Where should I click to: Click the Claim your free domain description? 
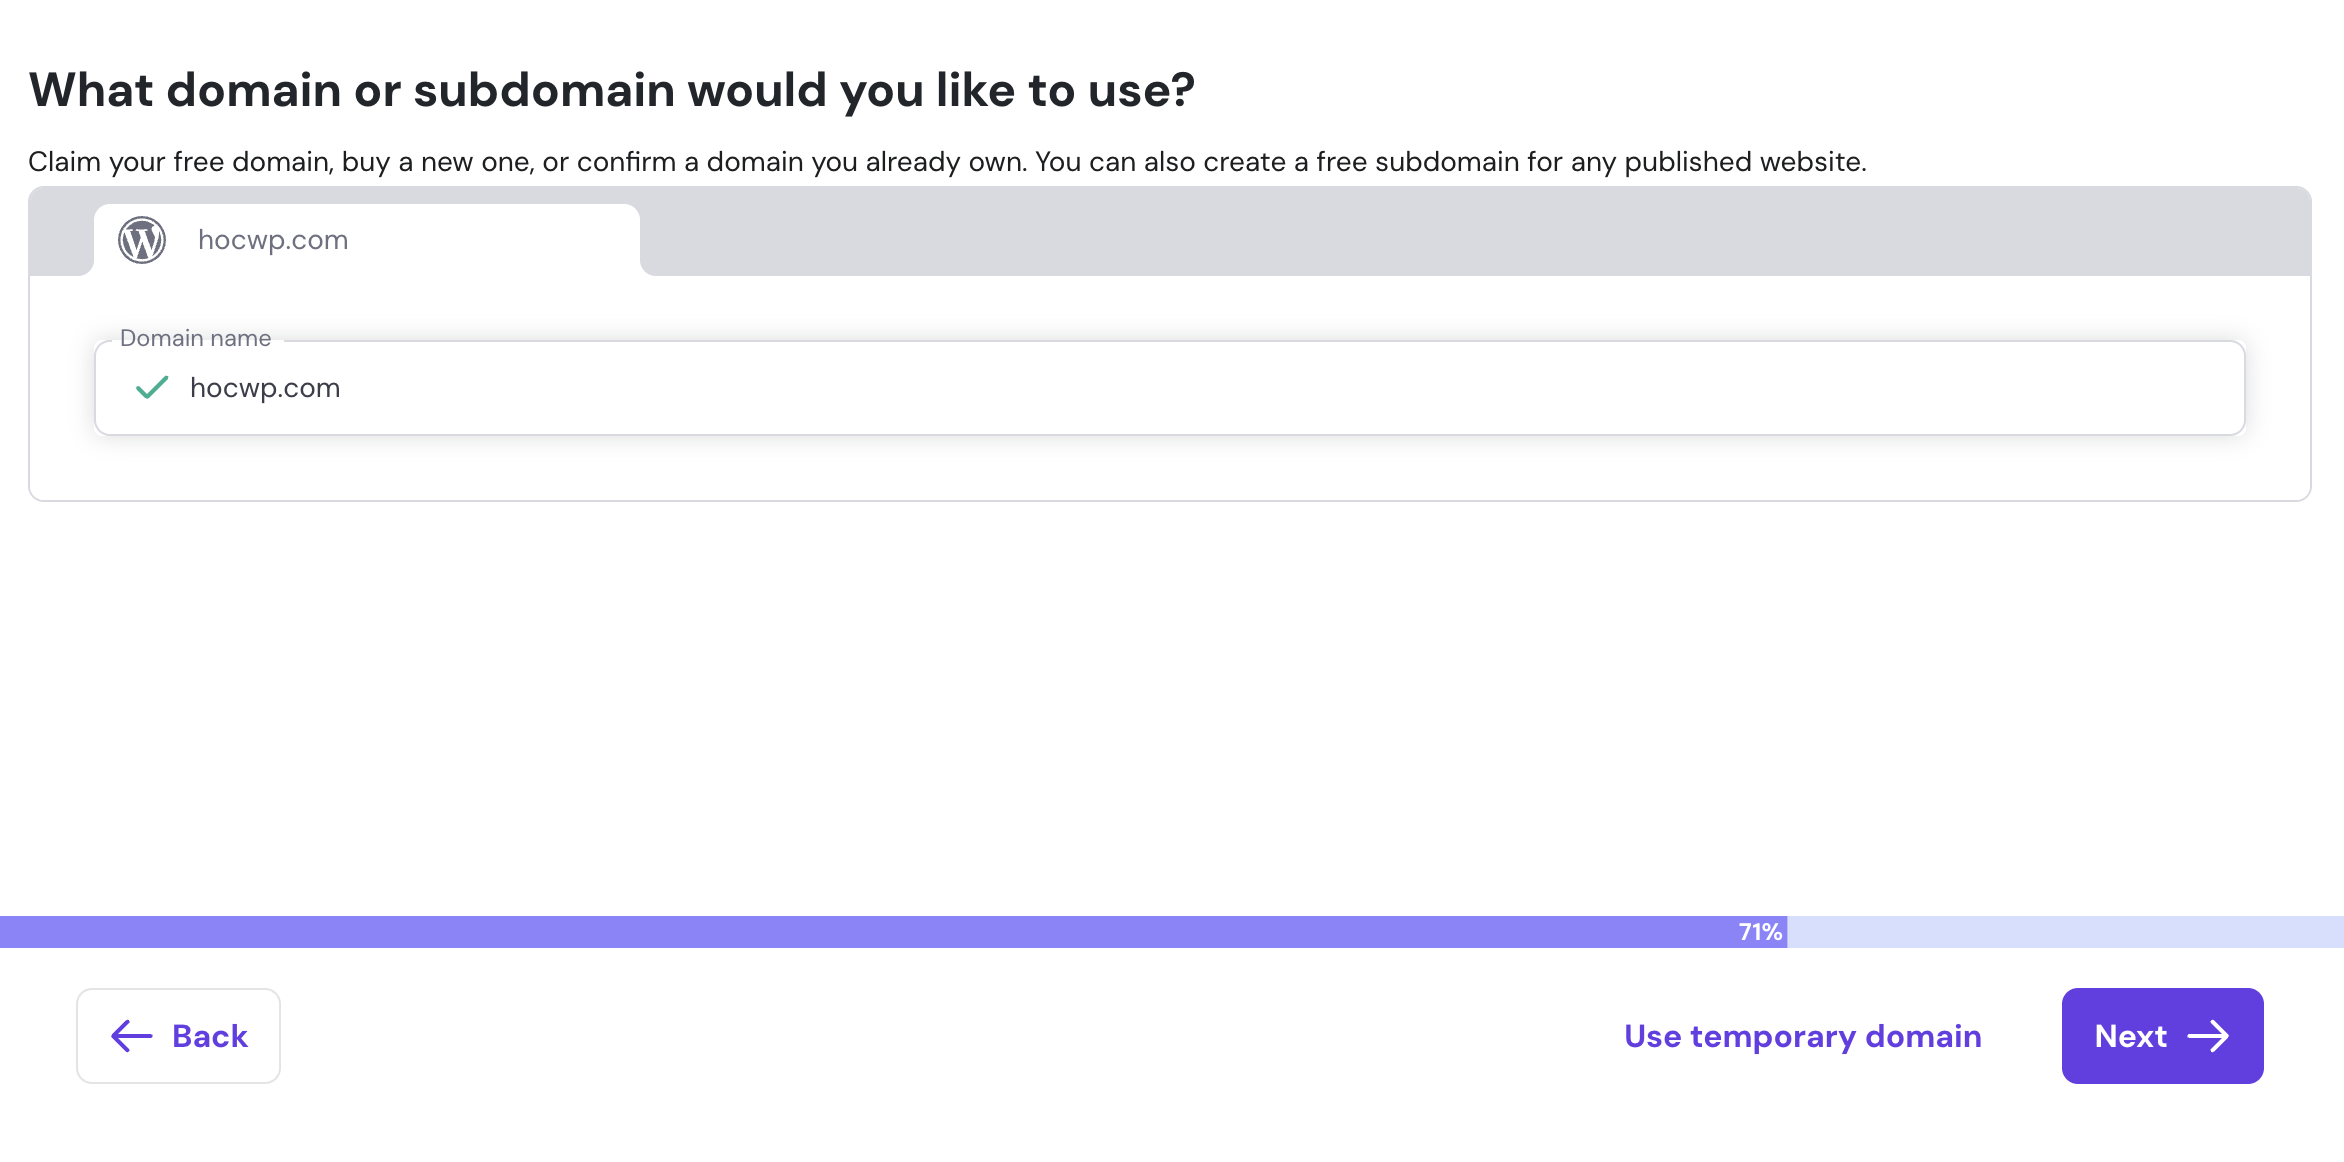(947, 162)
